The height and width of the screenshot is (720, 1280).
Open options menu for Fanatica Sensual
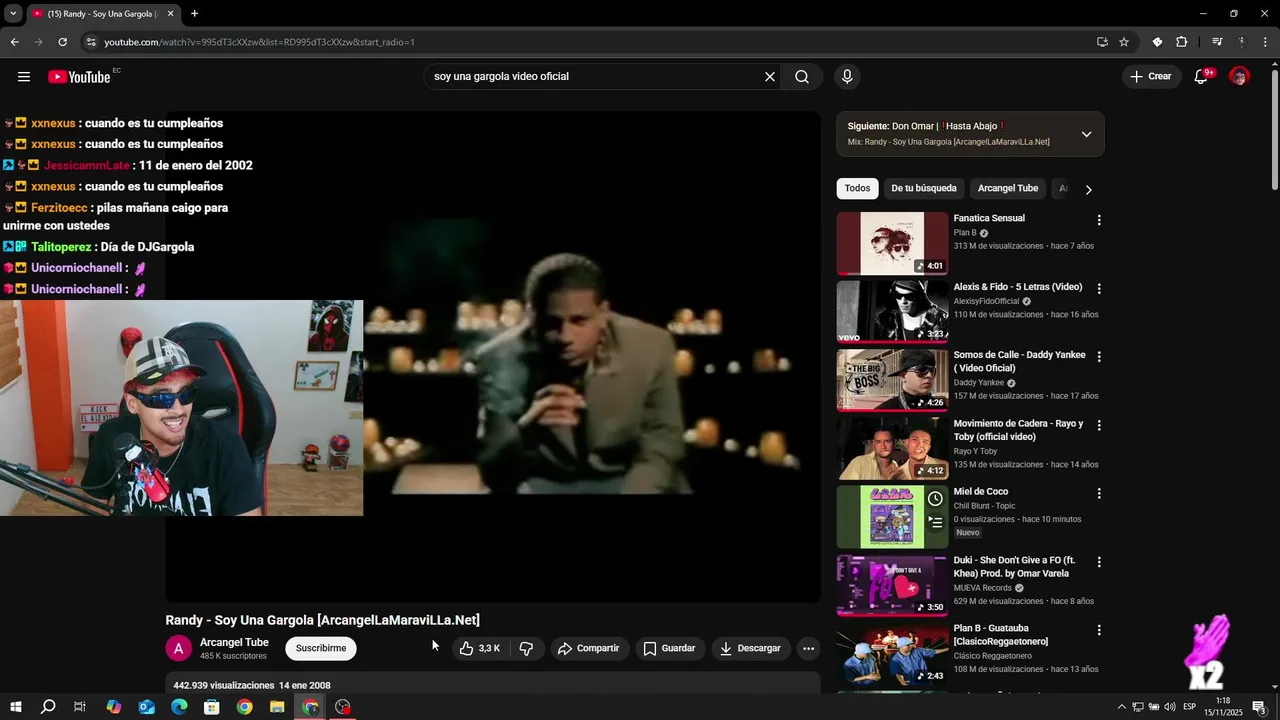tap(1099, 220)
